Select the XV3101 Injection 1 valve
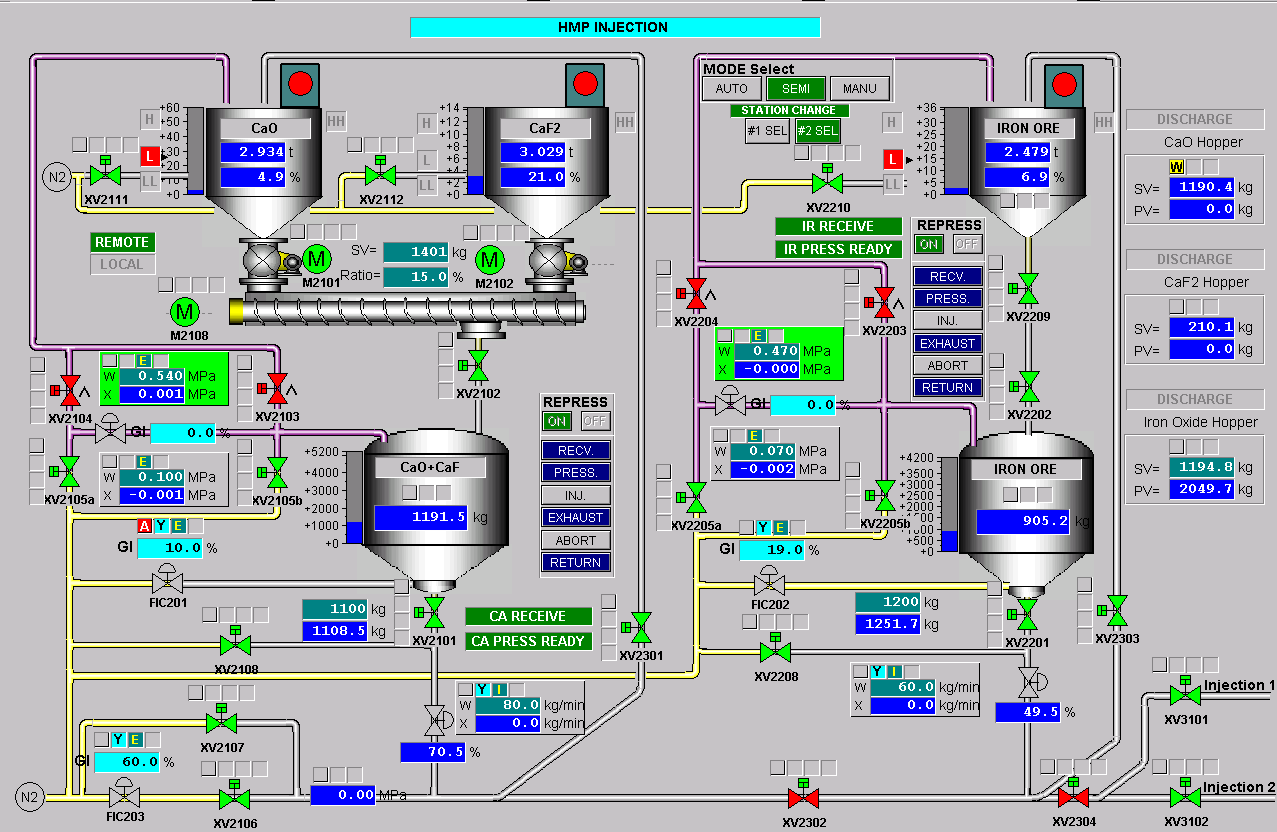This screenshot has width=1277, height=832. [x=1185, y=694]
